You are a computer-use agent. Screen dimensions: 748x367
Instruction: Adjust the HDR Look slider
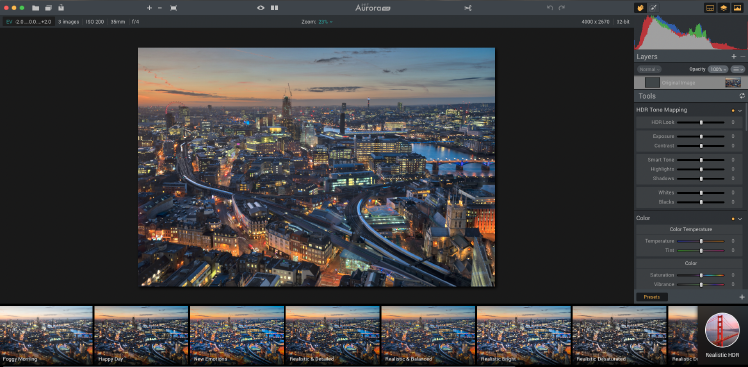[701, 123]
